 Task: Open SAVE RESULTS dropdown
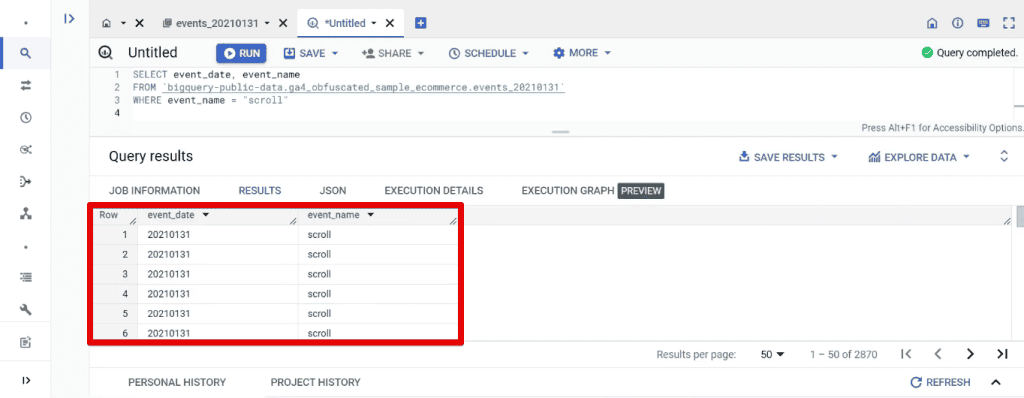tap(788, 158)
